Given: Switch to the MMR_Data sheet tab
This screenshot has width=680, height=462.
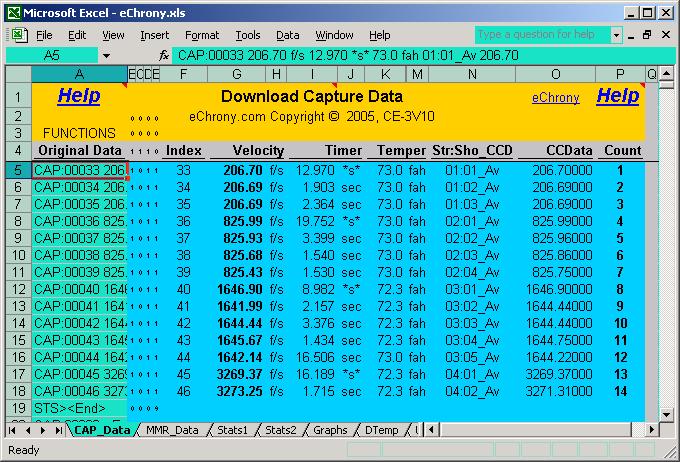Looking at the screenshot, I should (172, 430).
